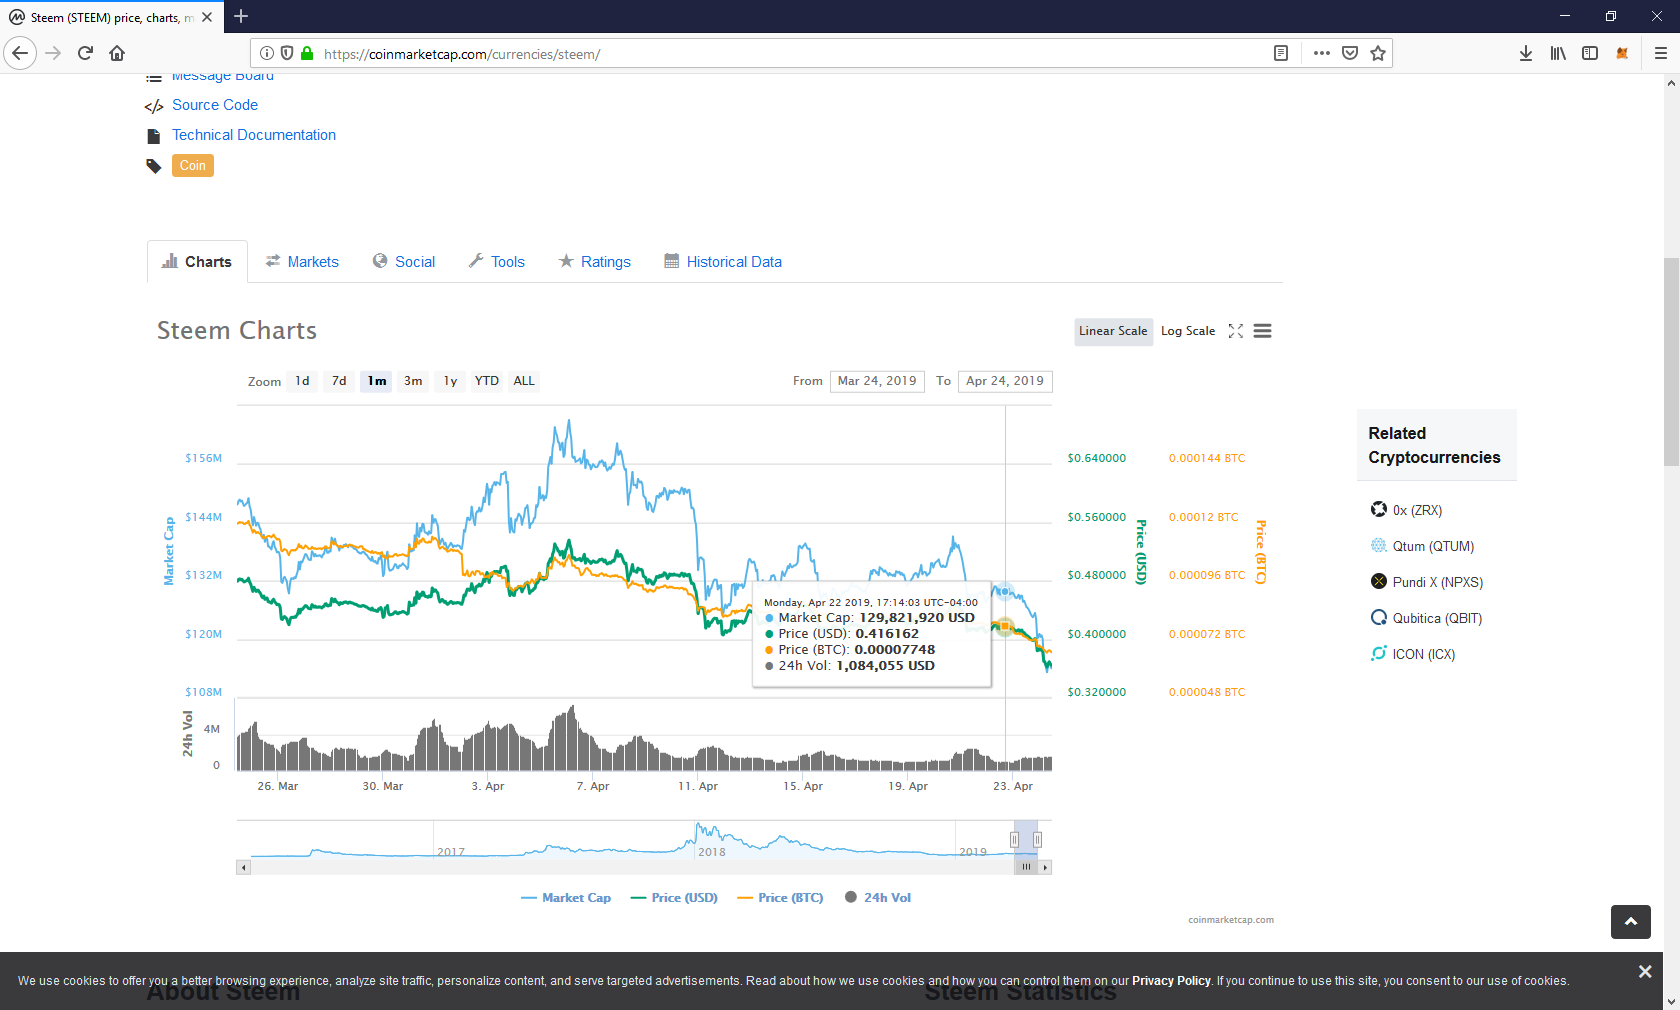Open the downloads panel

[1526, 53]
